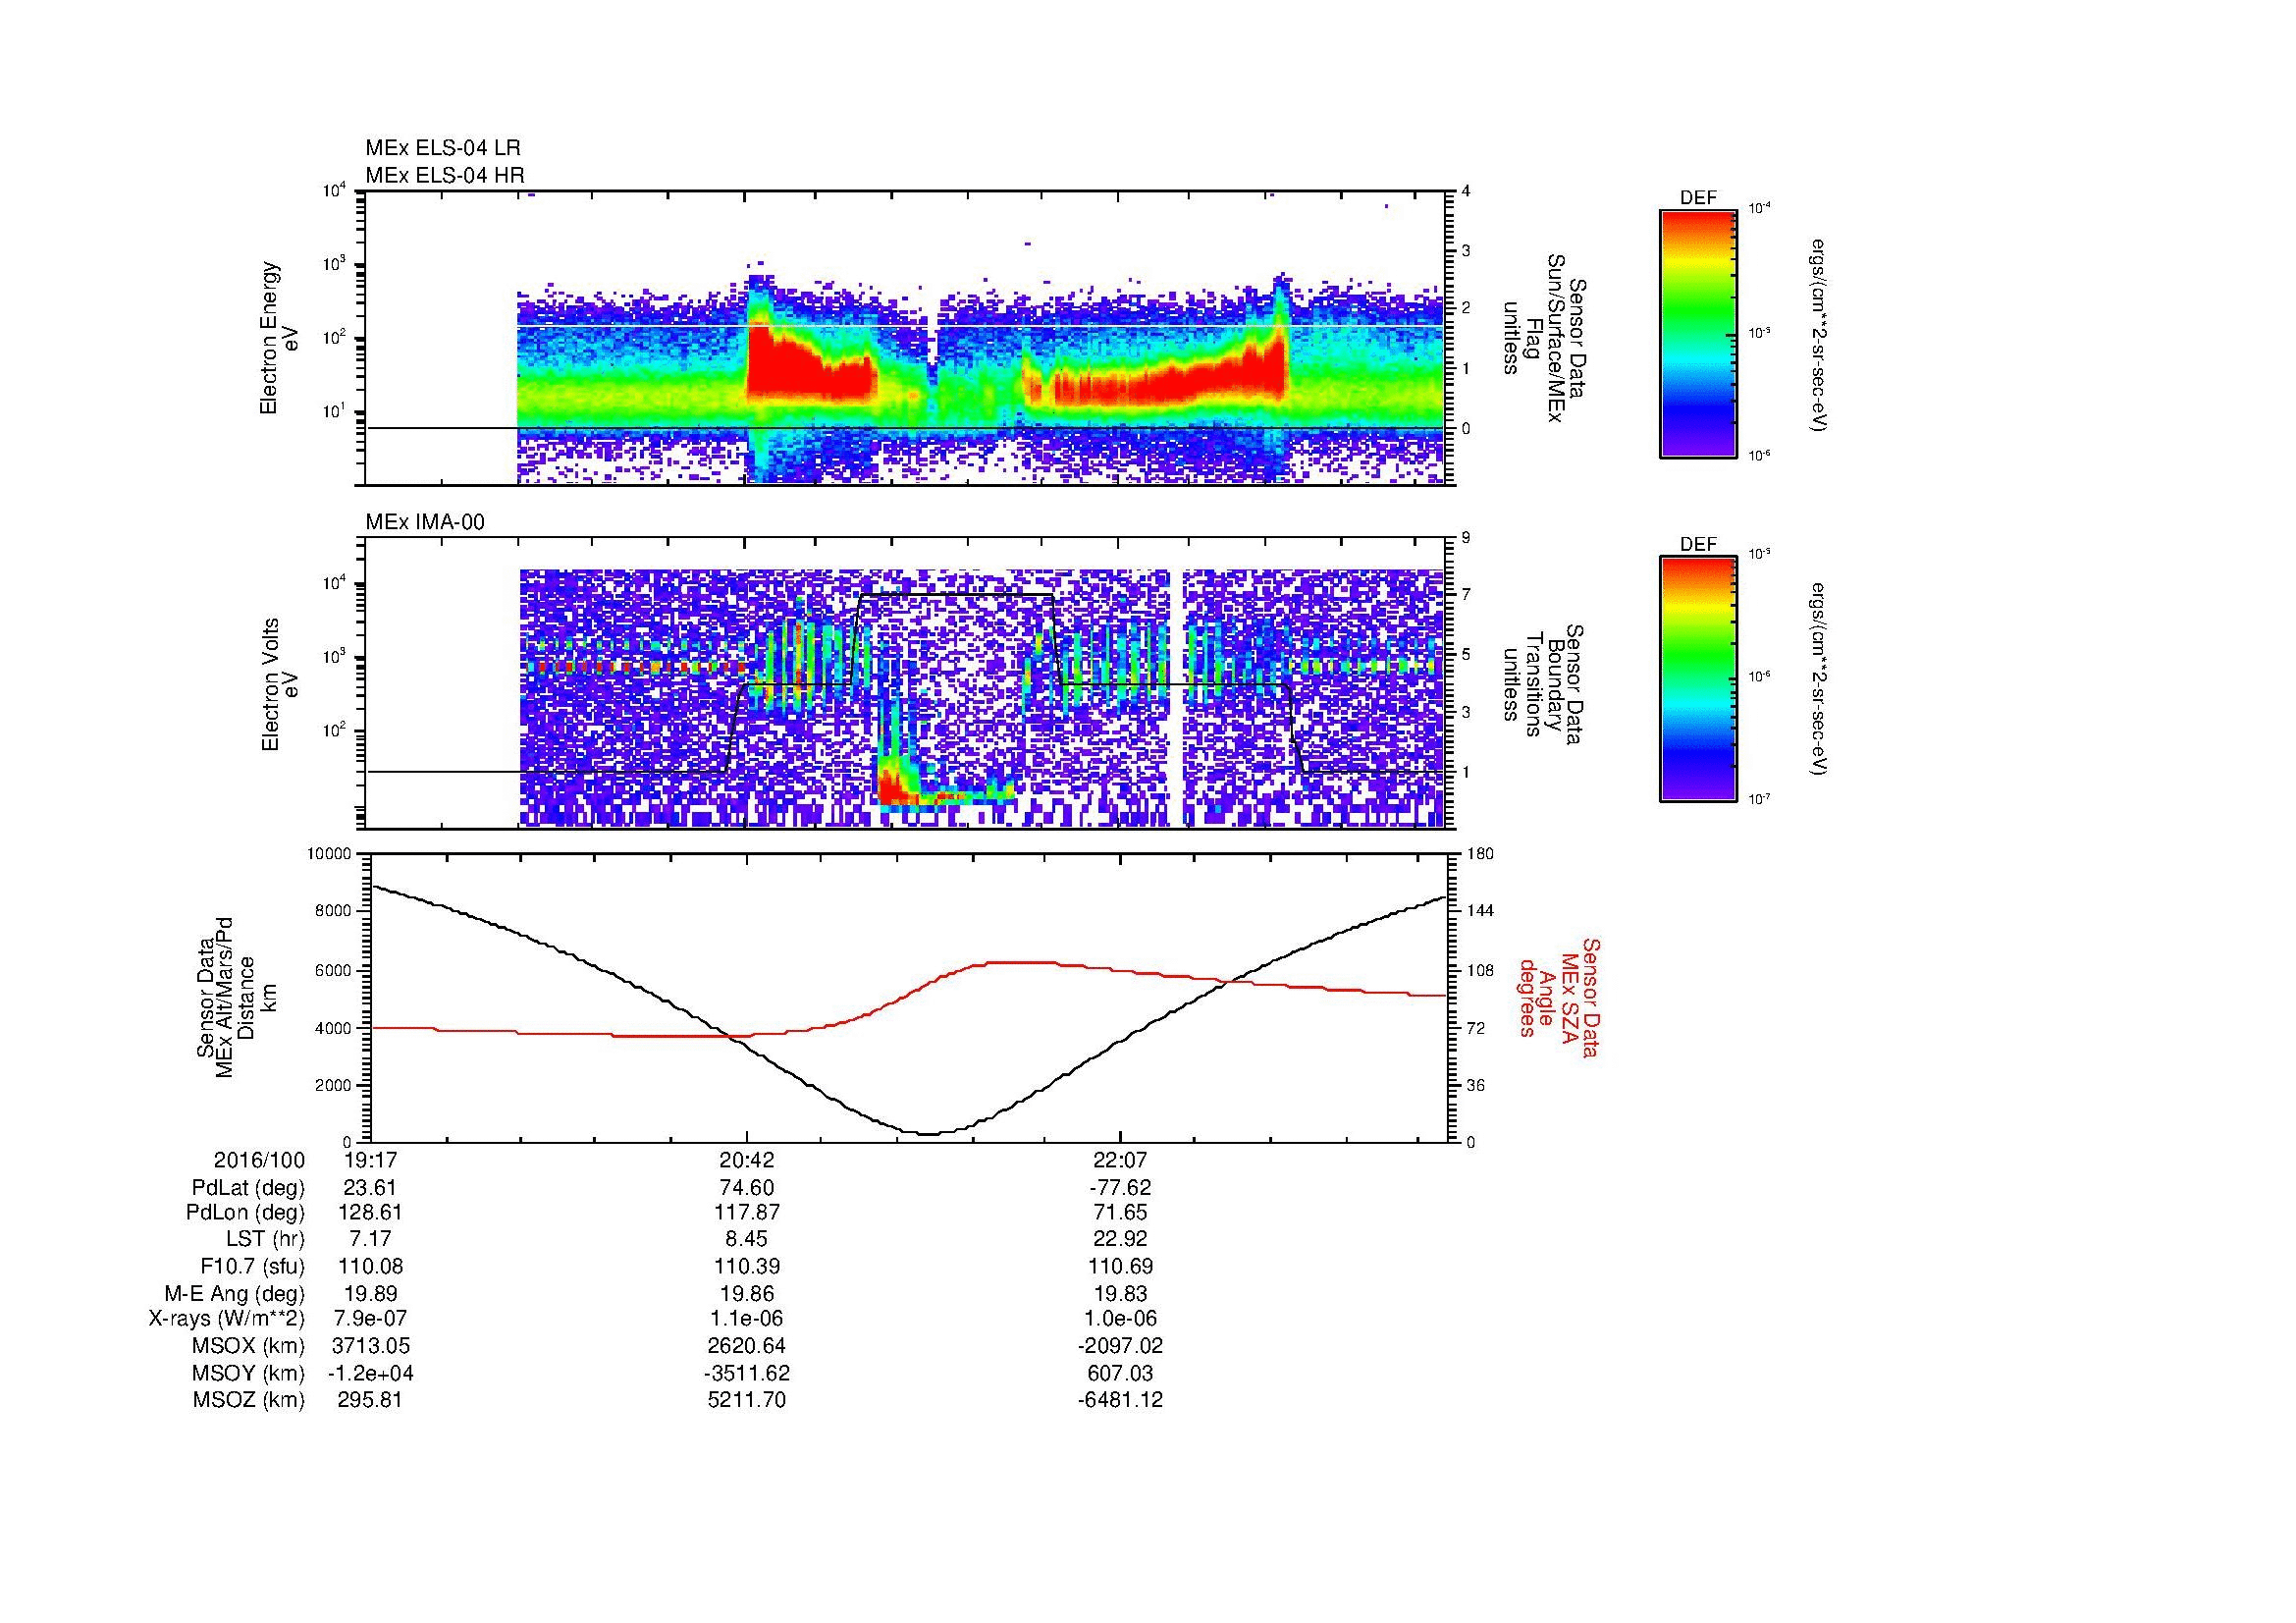This screenshot has width=2296, height=1623.
Task: Click the 'PdLat (deg)' row label
Action: [x=248, y=1188]
